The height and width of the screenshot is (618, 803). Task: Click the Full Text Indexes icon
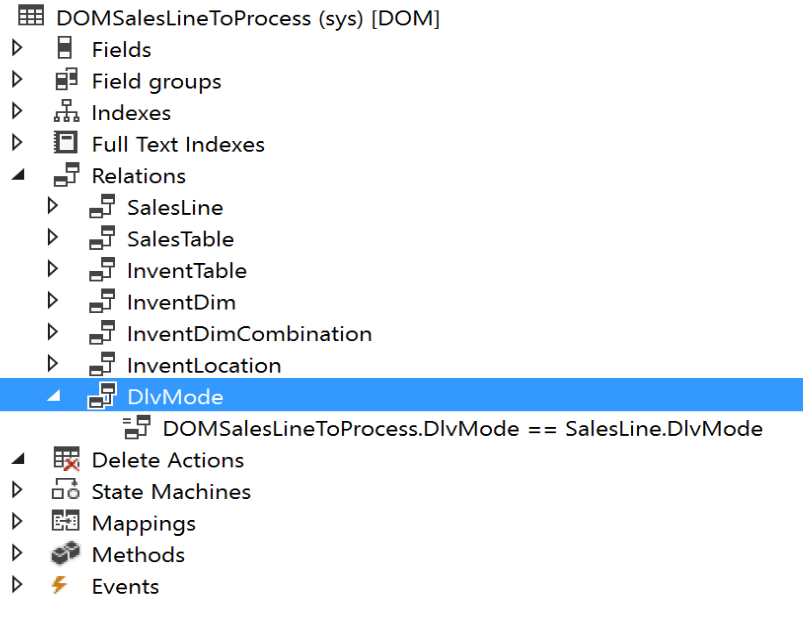tap(66, 143)
